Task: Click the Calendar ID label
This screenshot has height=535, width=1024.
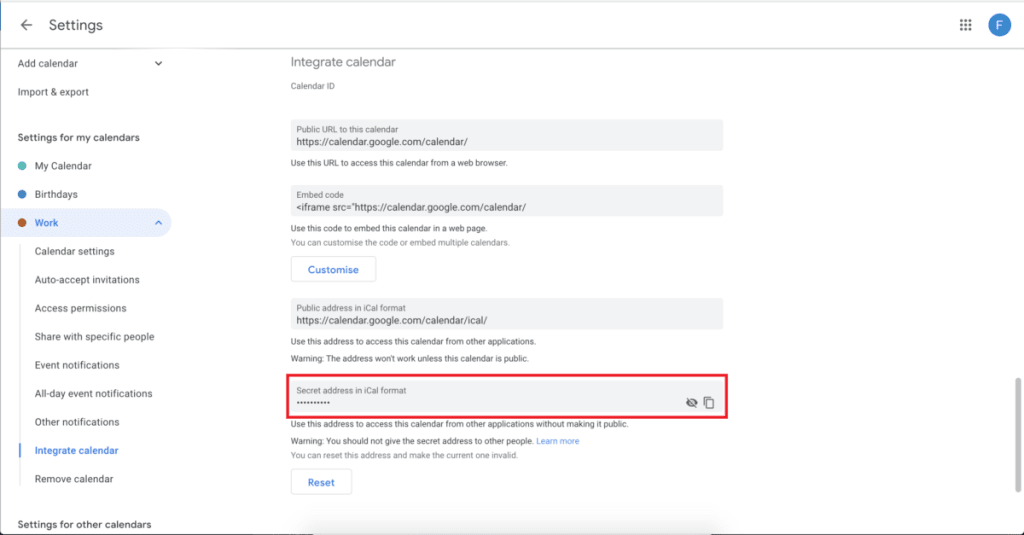Action: (x=313, y=86)
